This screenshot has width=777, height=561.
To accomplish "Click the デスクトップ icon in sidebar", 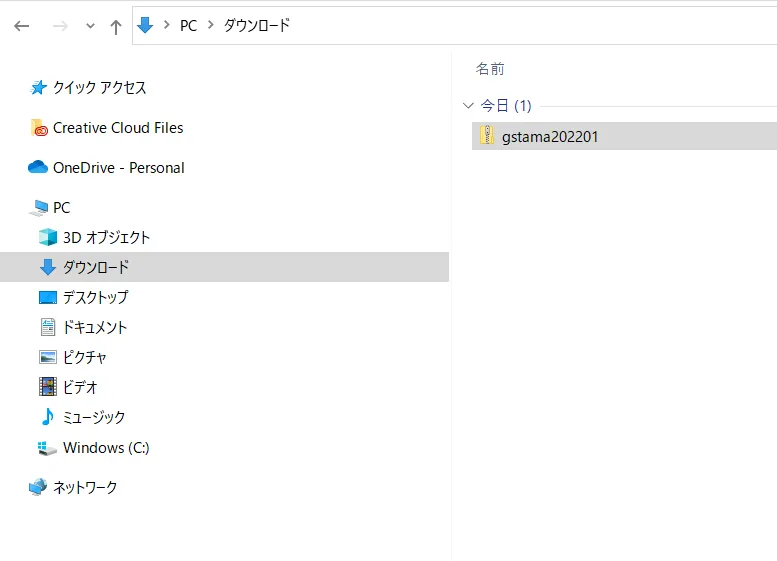I will pos(47,298).
